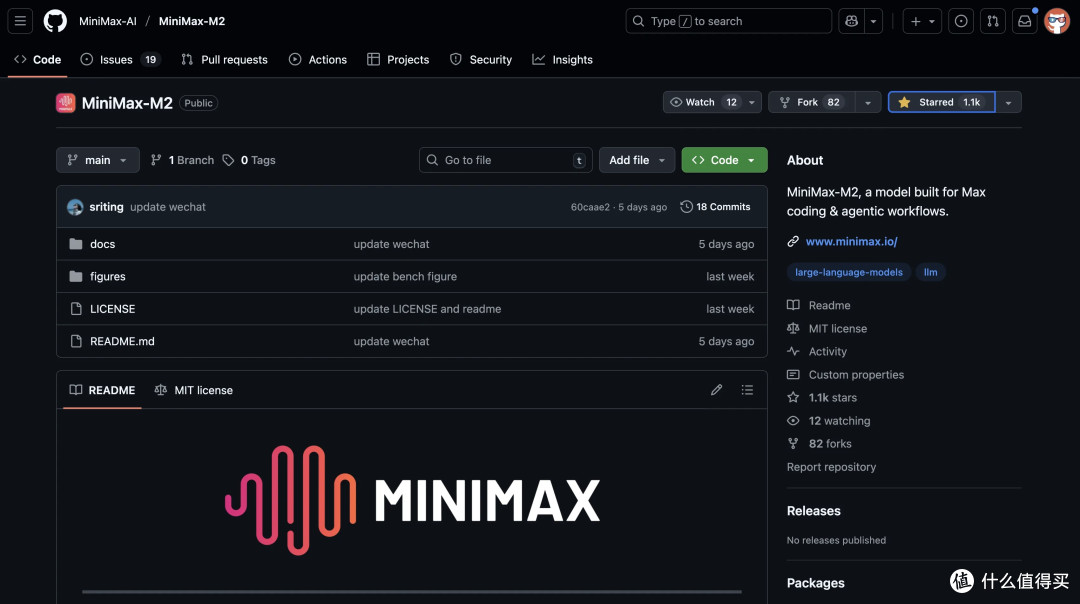View the 12 watching link

point(829,421)
